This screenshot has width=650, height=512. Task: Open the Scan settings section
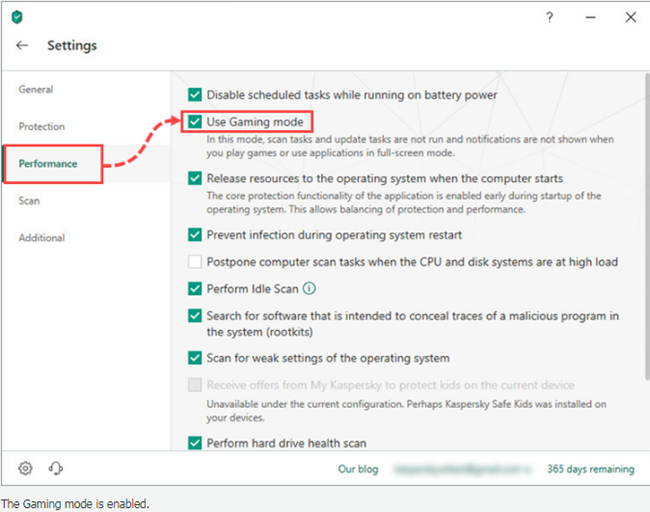tap(29, 201)
